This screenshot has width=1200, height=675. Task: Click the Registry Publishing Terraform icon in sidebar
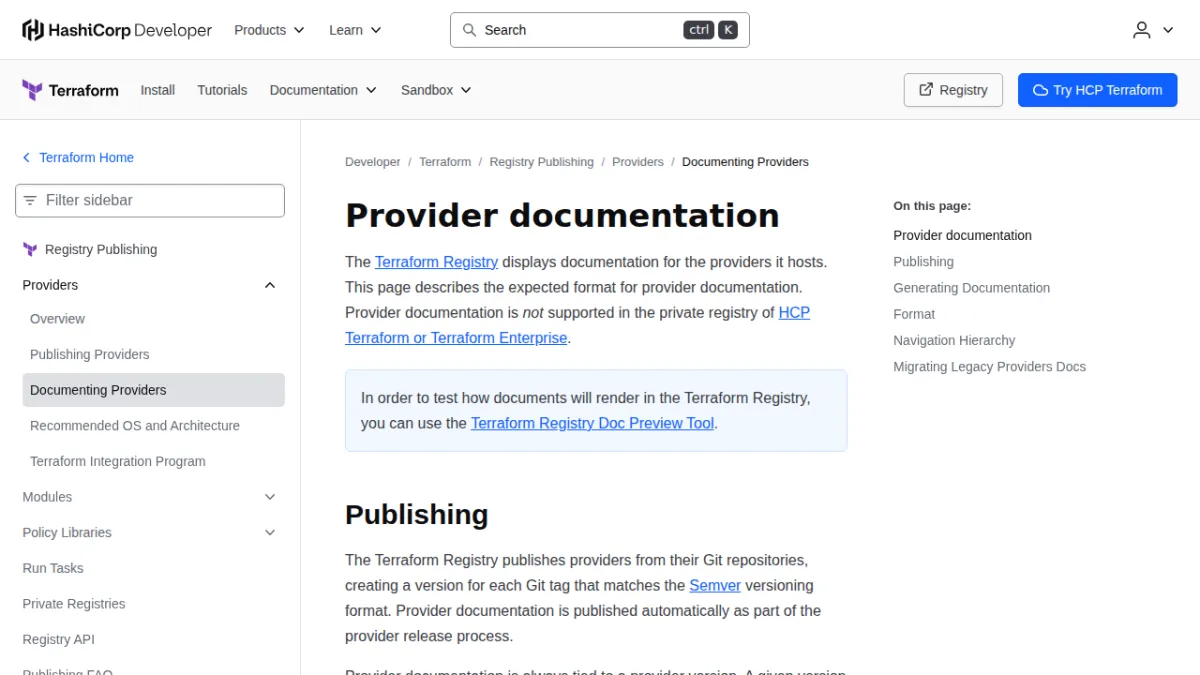coord(30,249)
